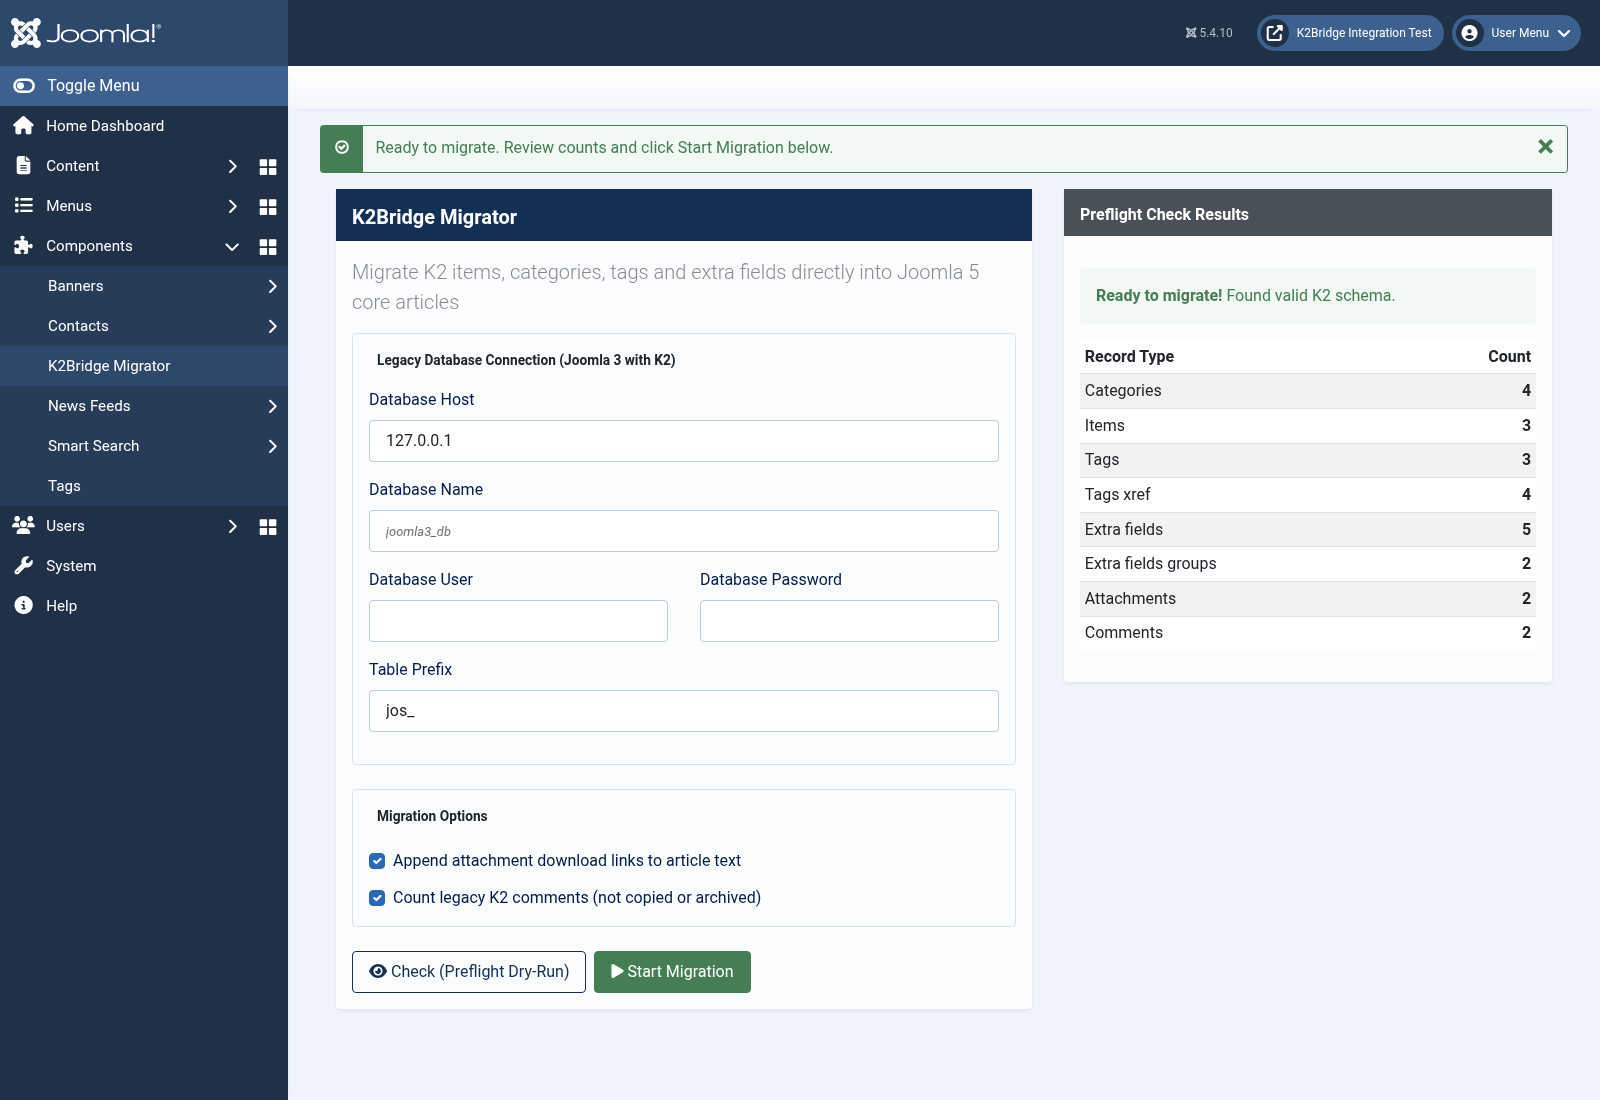Focus the Database Name field

684,531
